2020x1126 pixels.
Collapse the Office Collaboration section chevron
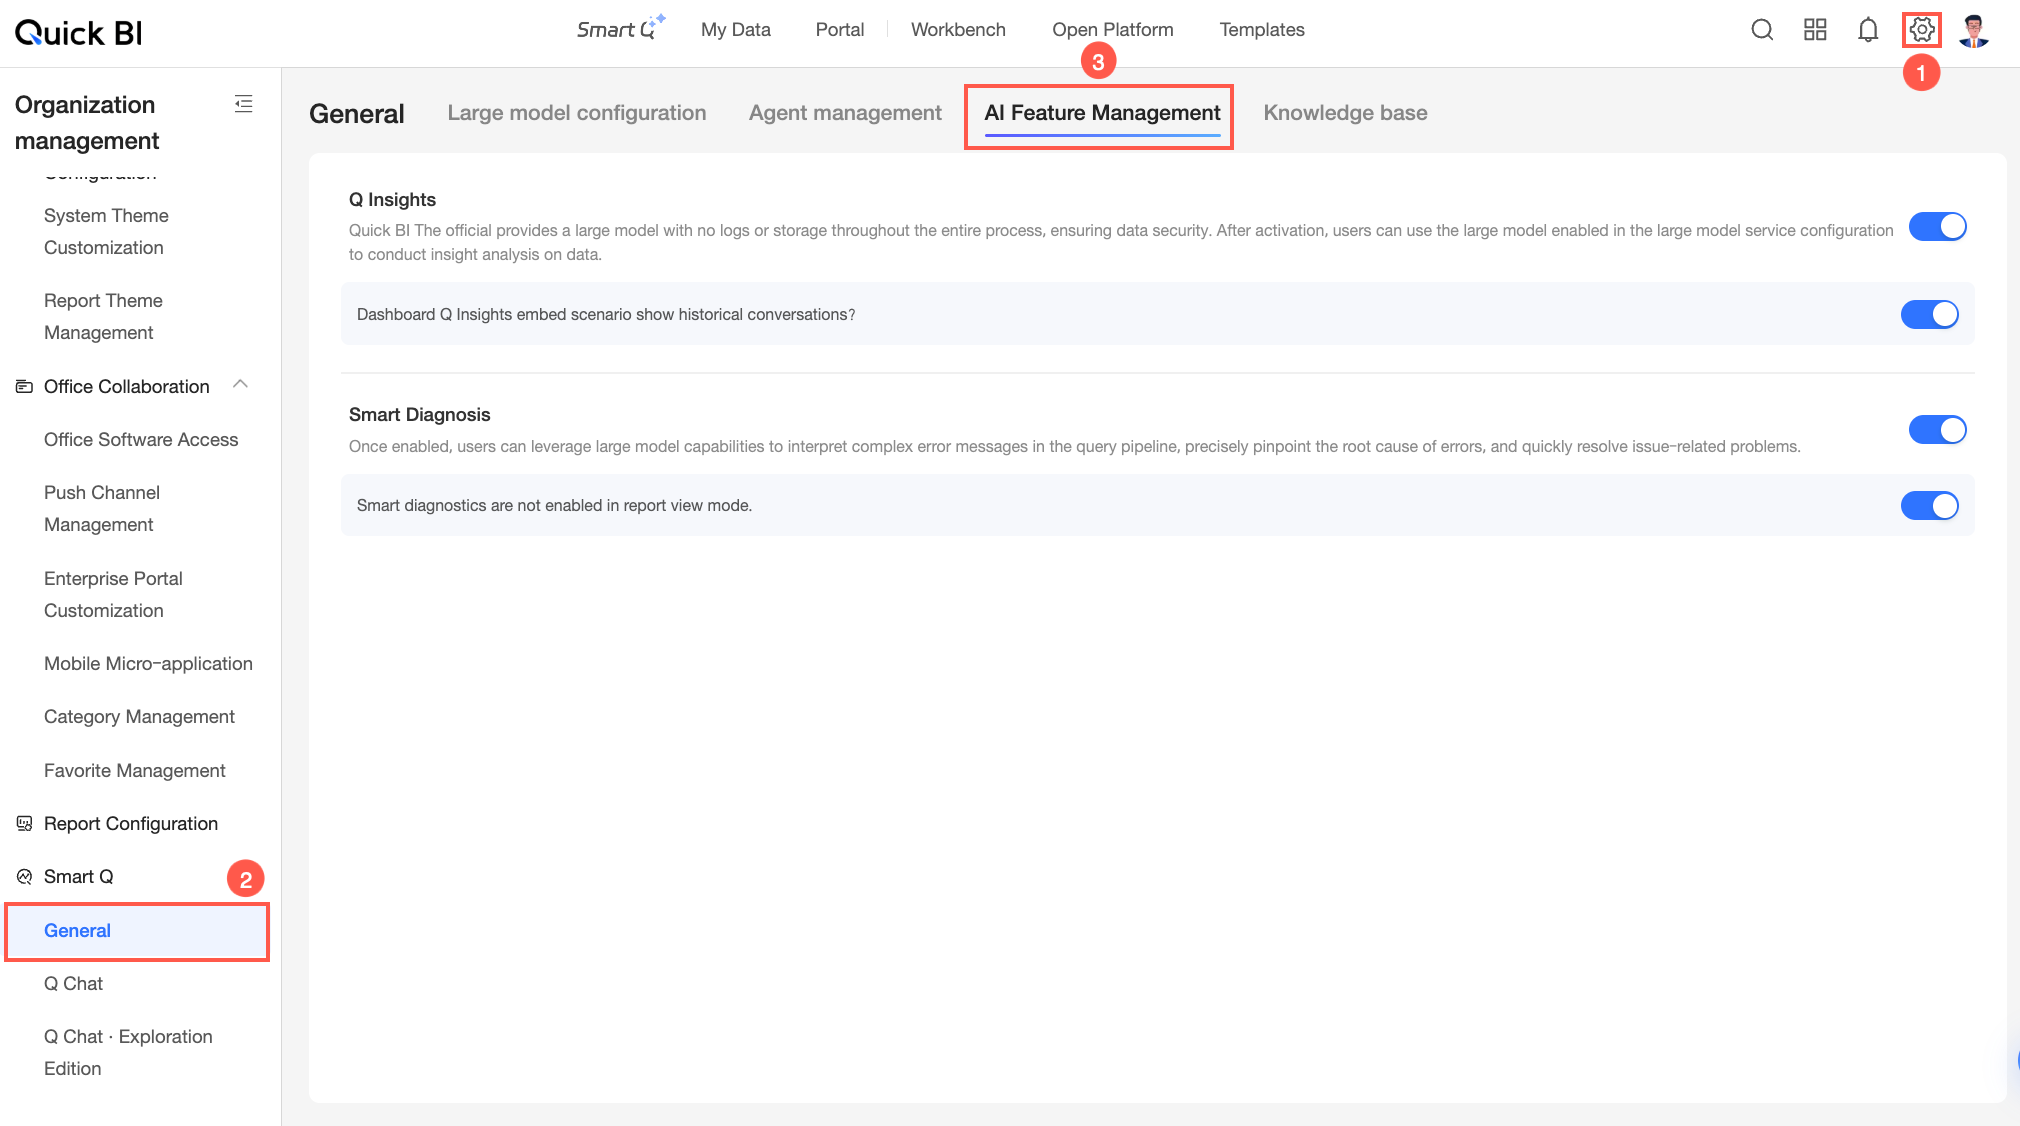[240, 385]
